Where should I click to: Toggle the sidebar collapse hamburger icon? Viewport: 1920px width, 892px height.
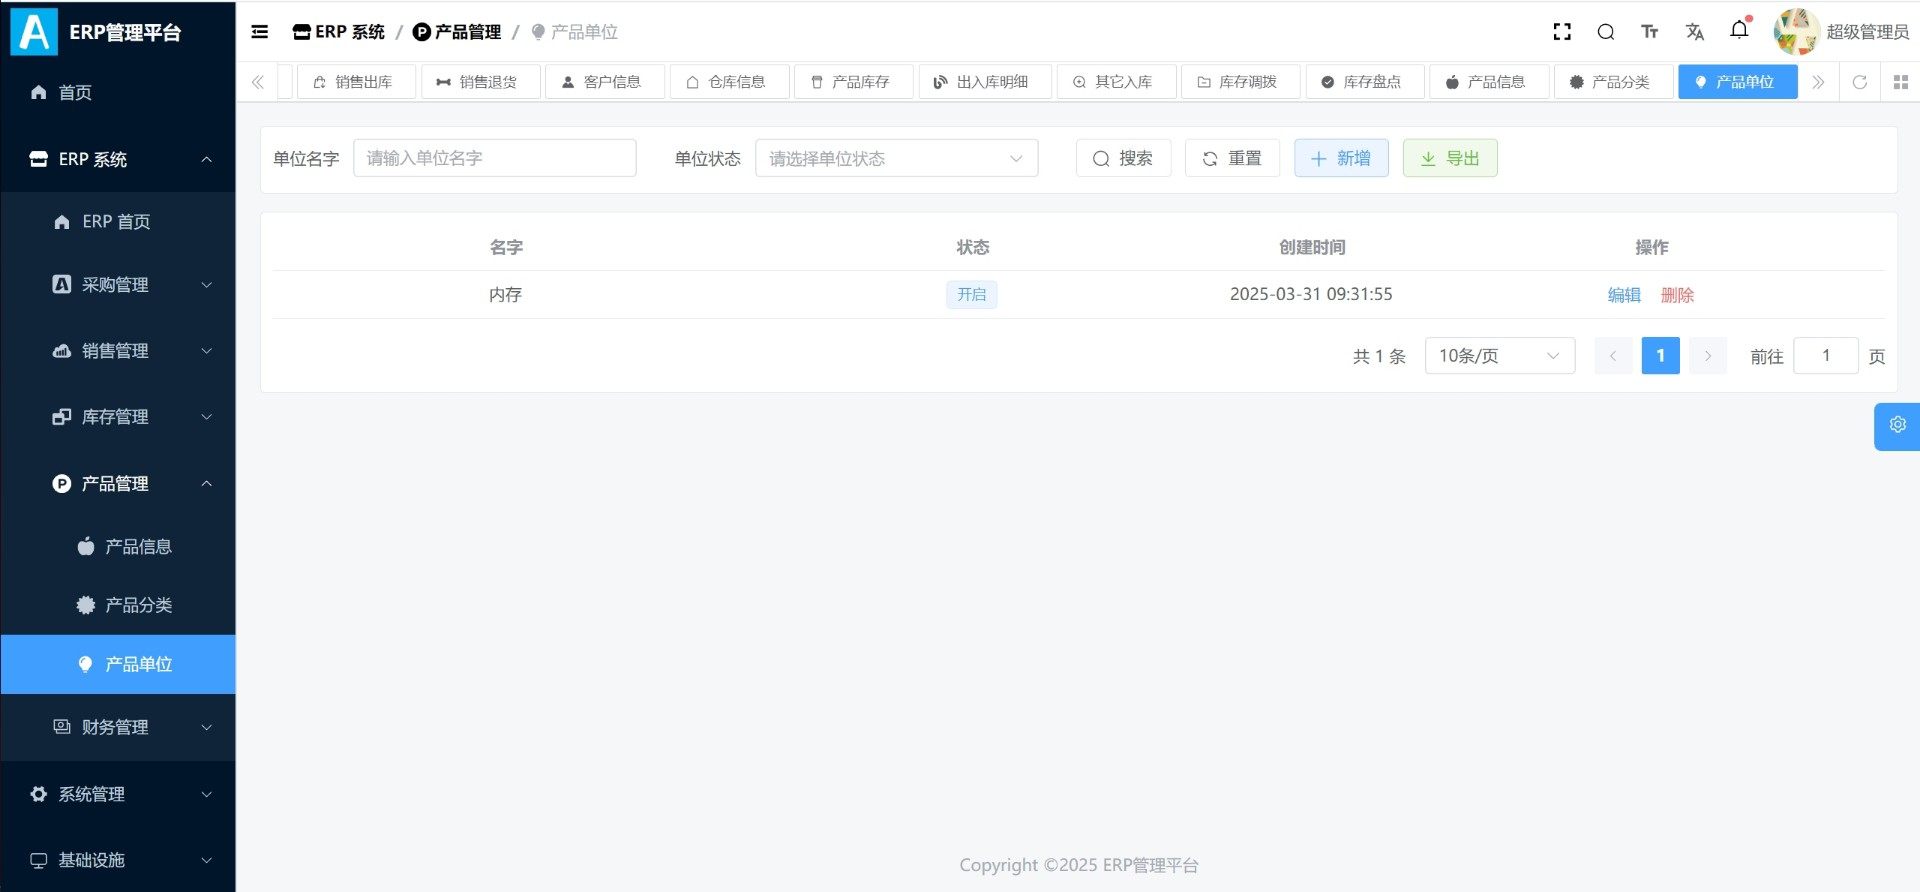[x=260, y=32]
